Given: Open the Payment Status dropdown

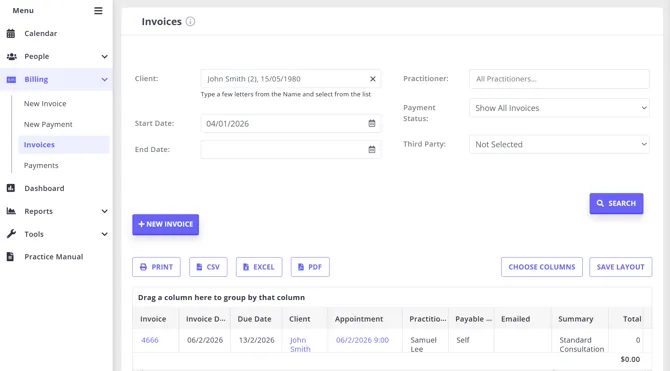Looking at the screenshot, I should point(559,108).
